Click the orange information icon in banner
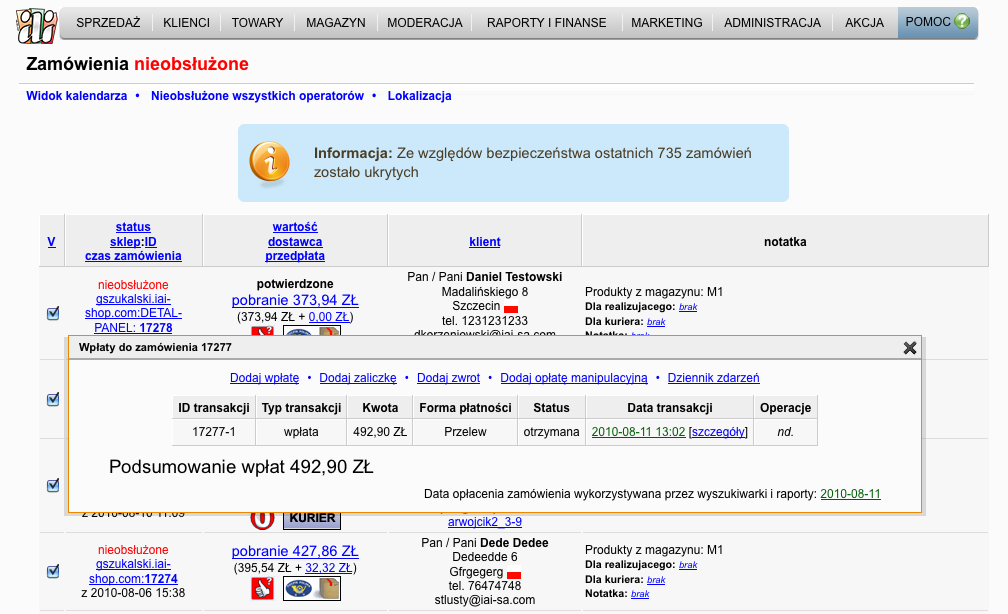The image size is (1008, 614). (x=269, y=163)
